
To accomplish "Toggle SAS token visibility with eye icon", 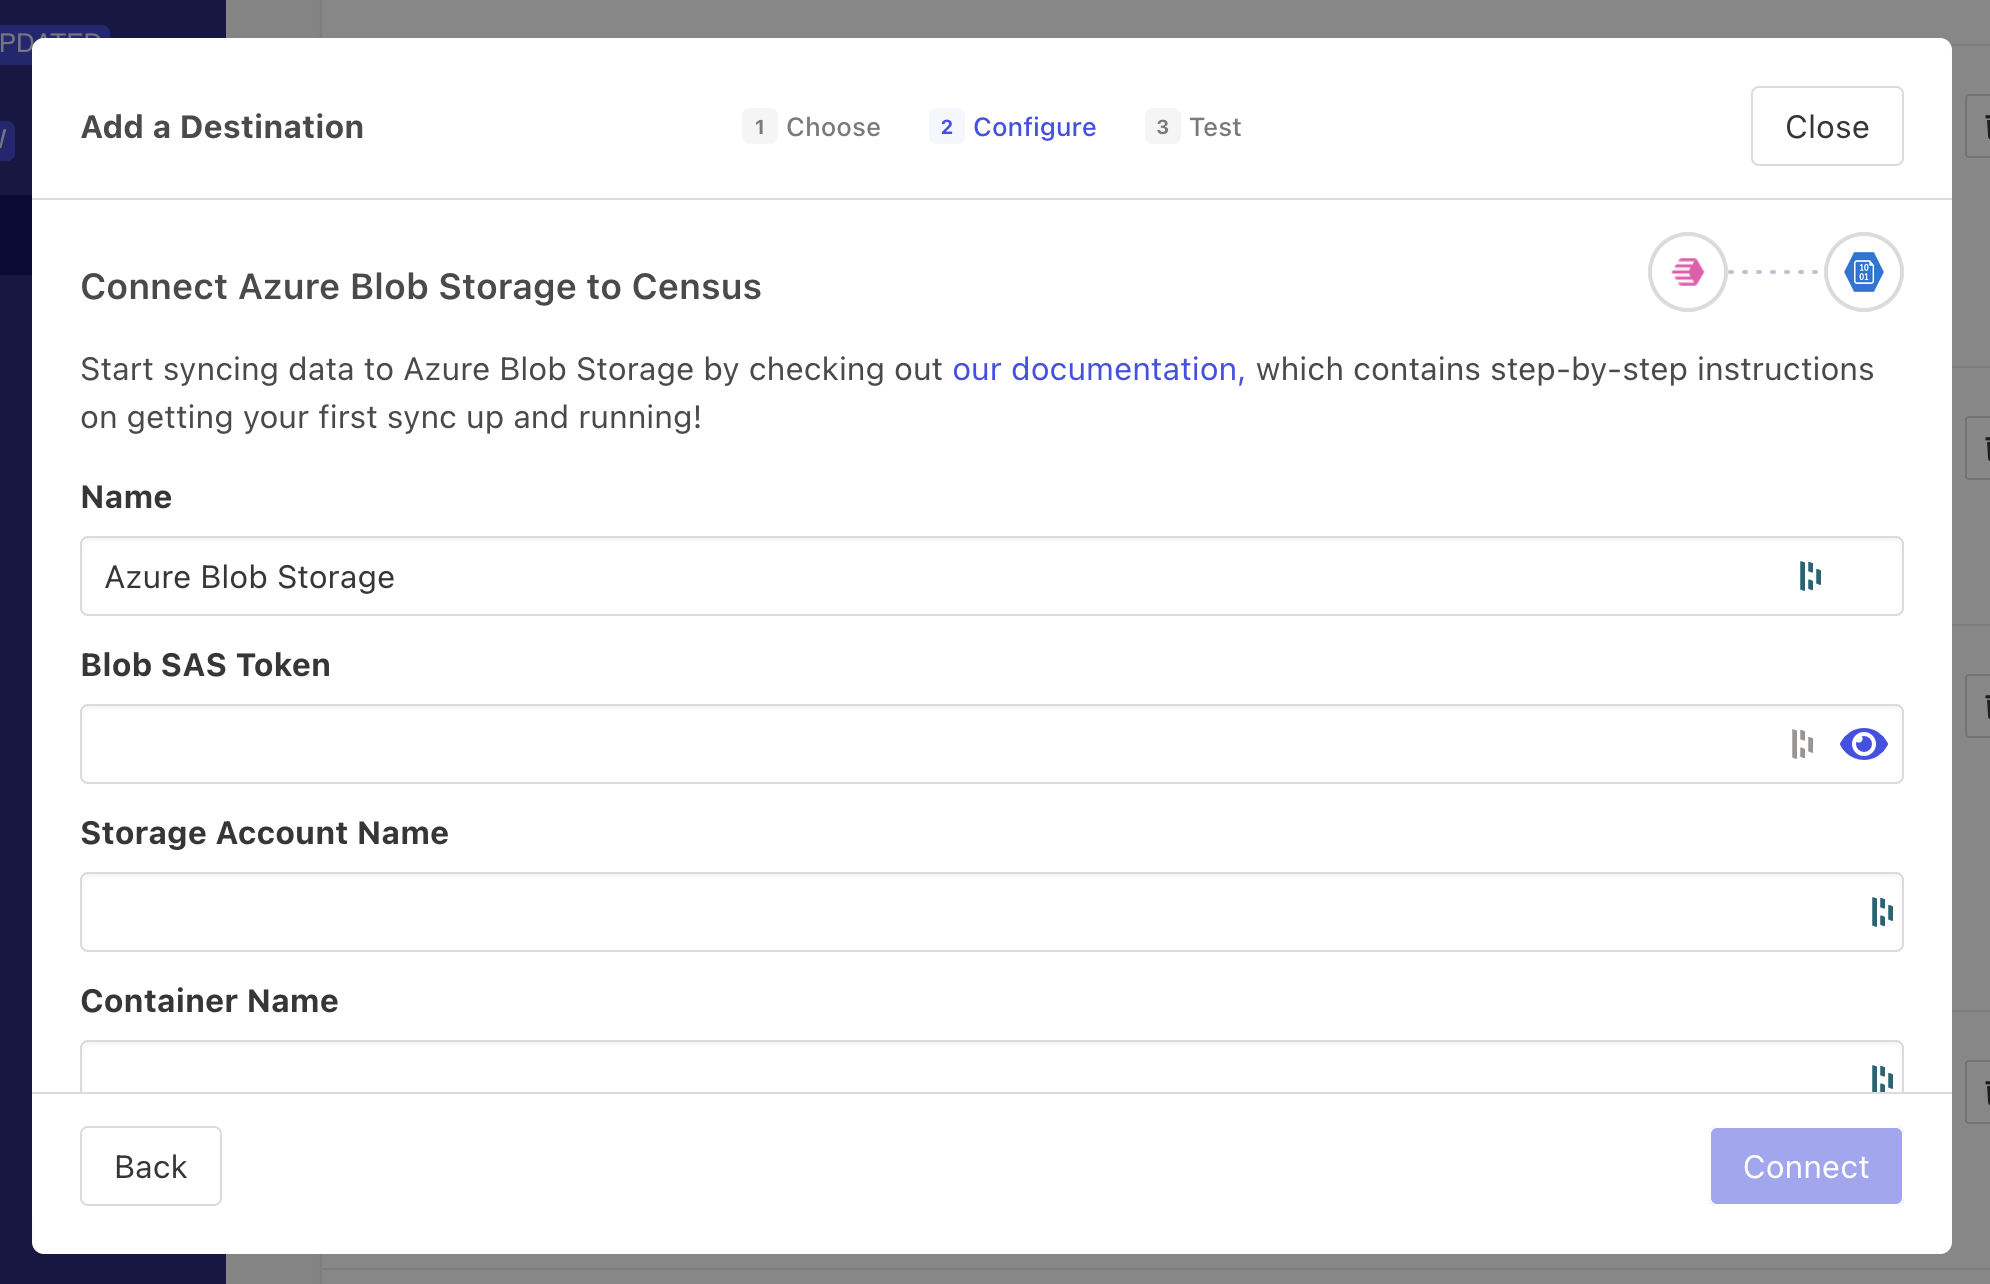I will tap(1863, 744).
